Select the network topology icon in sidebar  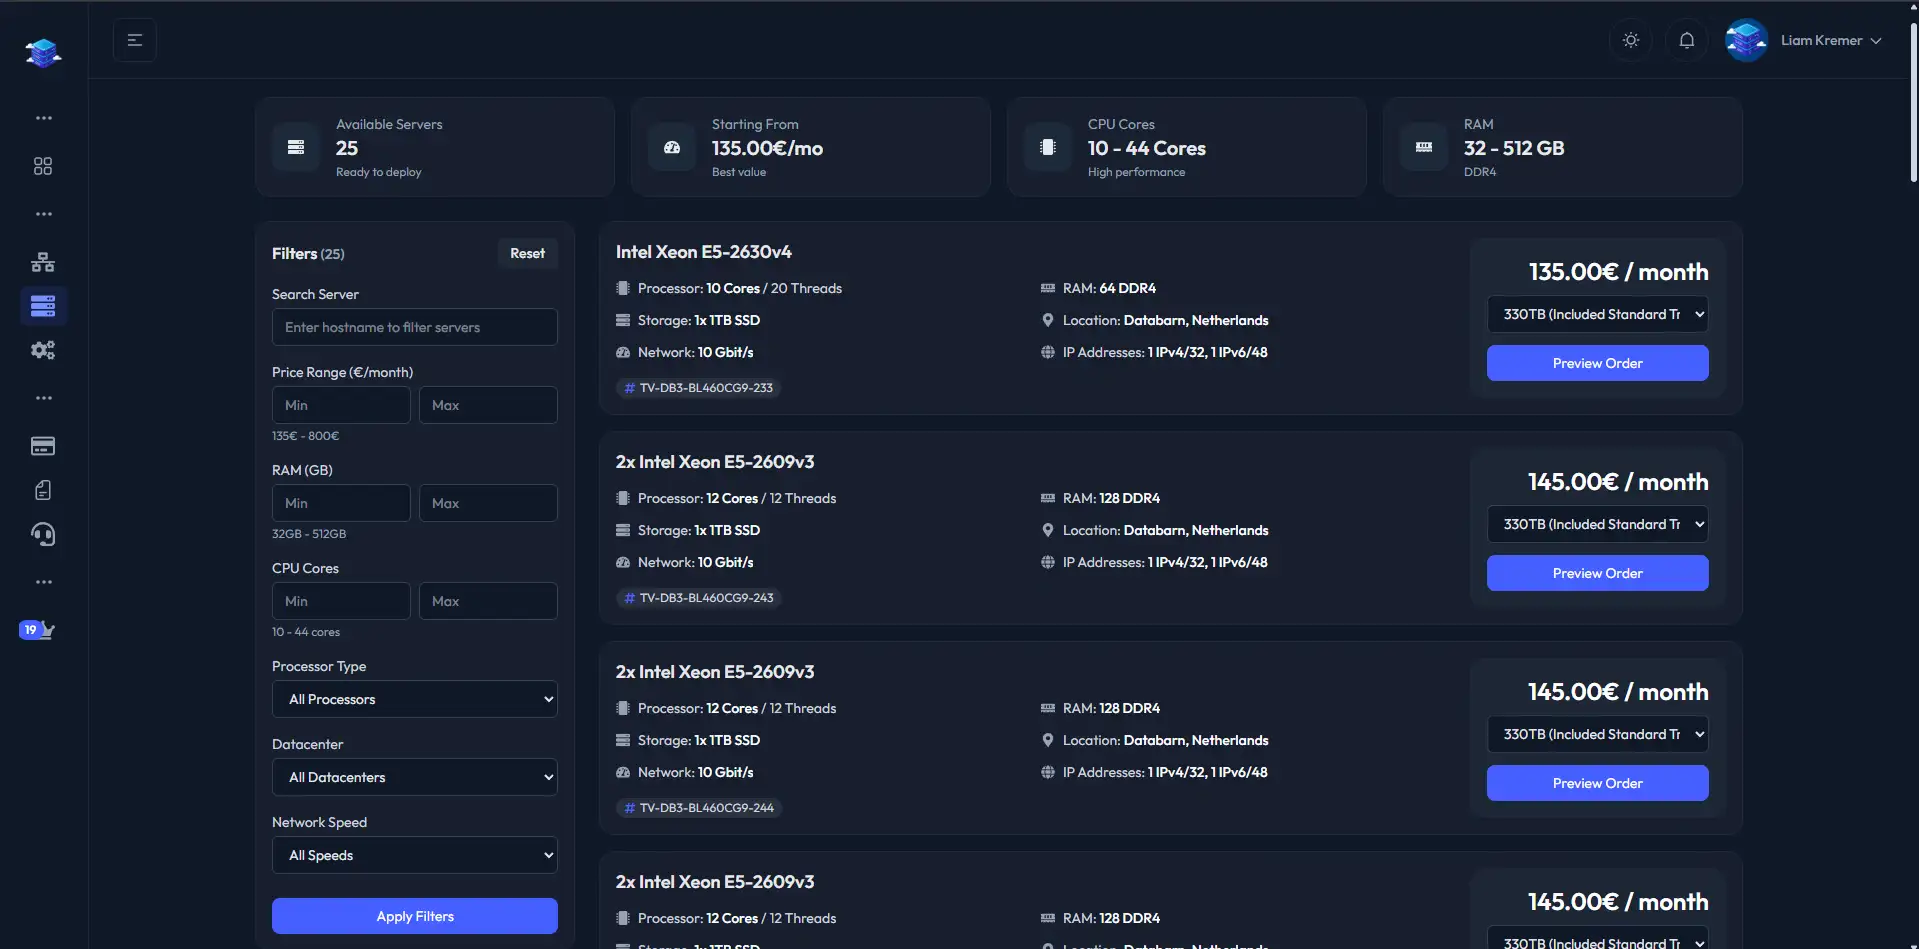click(42, 262)
